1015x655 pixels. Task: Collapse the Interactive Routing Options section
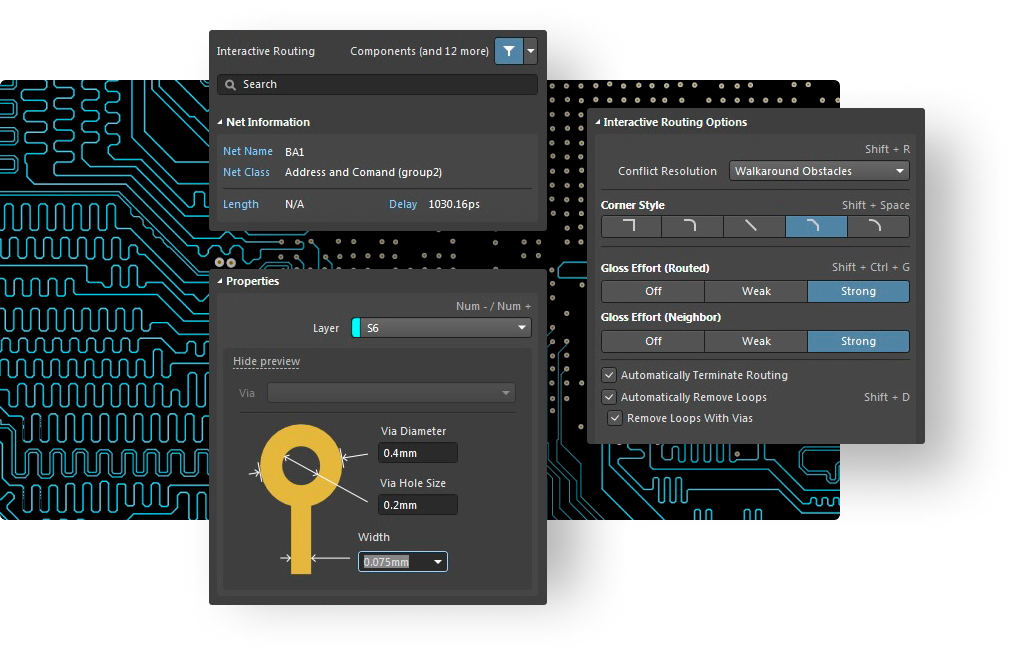click(x=598, y=122)
